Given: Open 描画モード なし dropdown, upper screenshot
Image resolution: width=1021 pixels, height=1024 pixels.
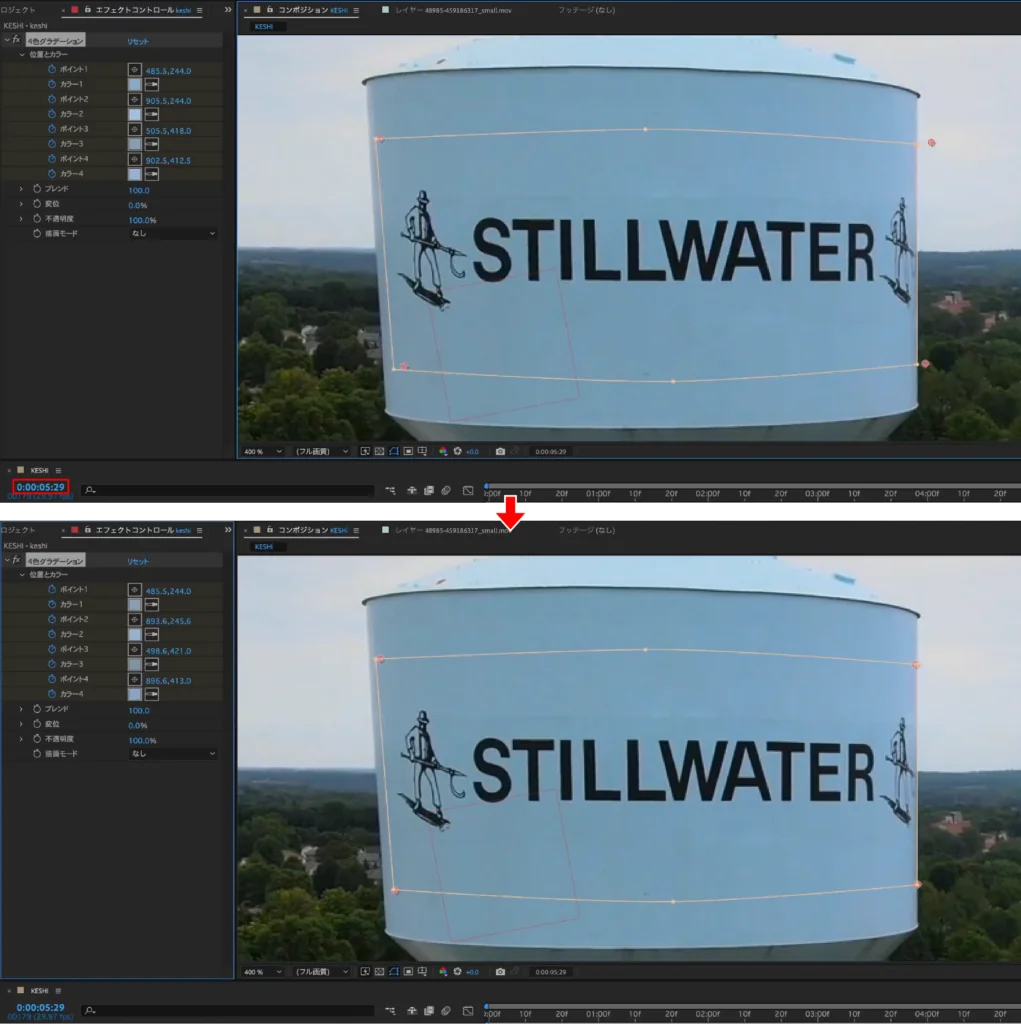Looking at the screenshot, I should (x=172, y=233).
